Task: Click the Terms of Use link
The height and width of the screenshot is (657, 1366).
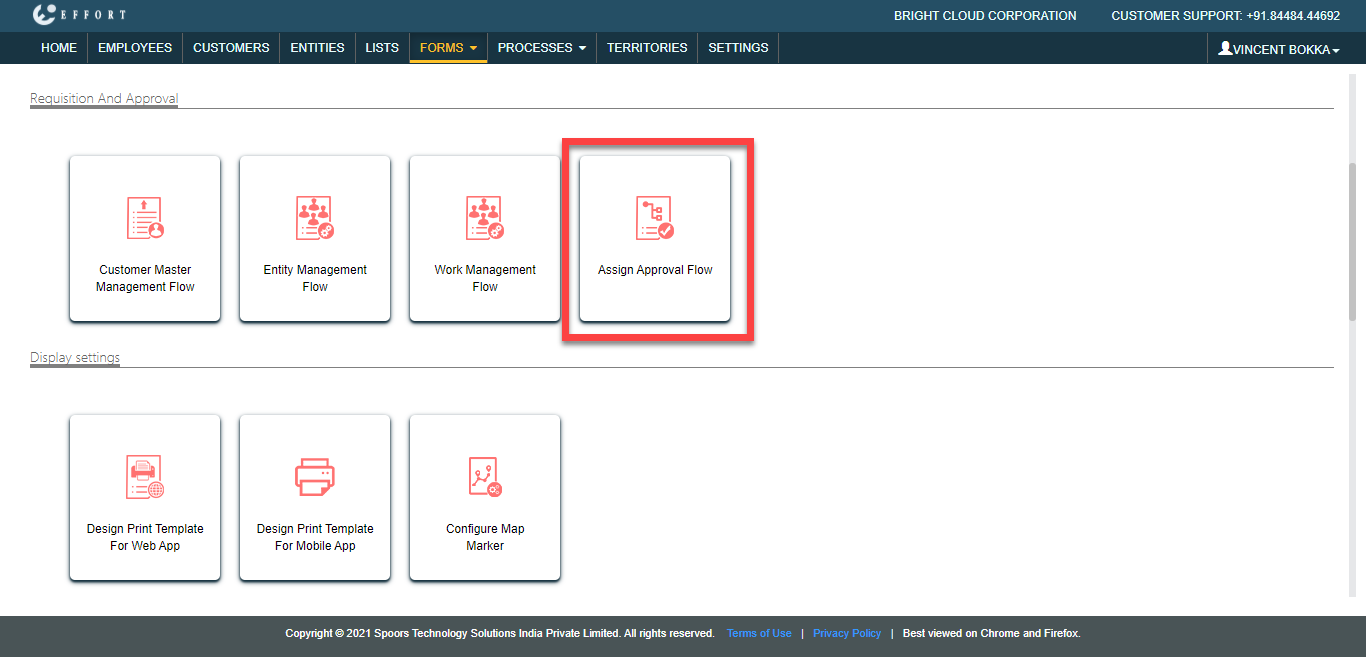Action: (759, 633)
